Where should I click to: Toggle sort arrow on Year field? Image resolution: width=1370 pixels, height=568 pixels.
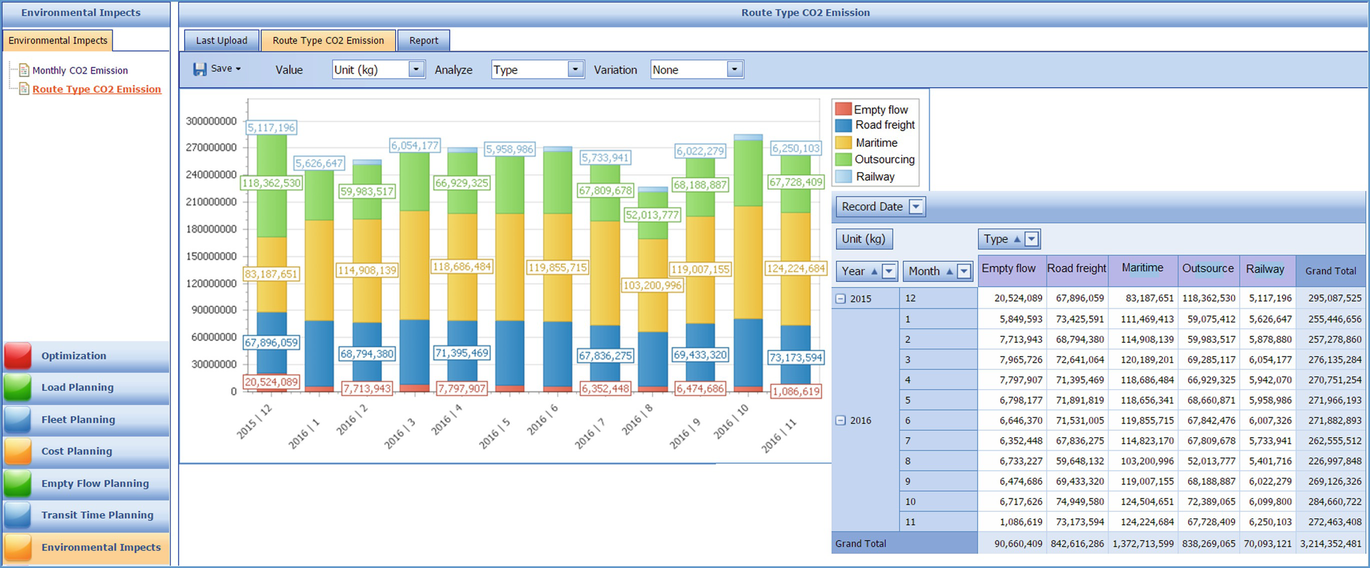[873, 271]
